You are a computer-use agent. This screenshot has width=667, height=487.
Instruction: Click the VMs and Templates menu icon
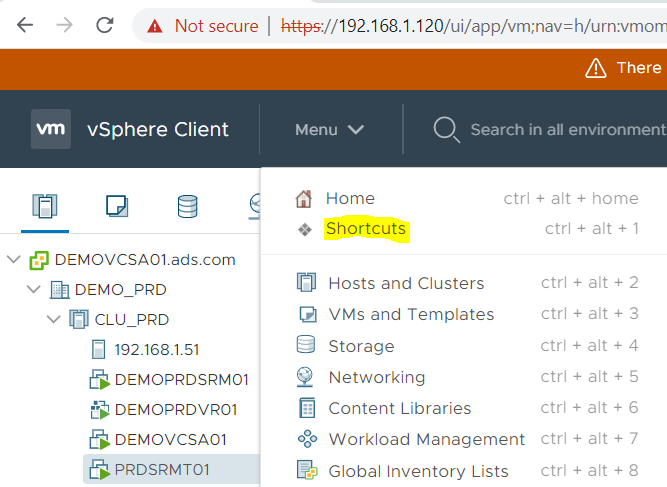point(308,314)
